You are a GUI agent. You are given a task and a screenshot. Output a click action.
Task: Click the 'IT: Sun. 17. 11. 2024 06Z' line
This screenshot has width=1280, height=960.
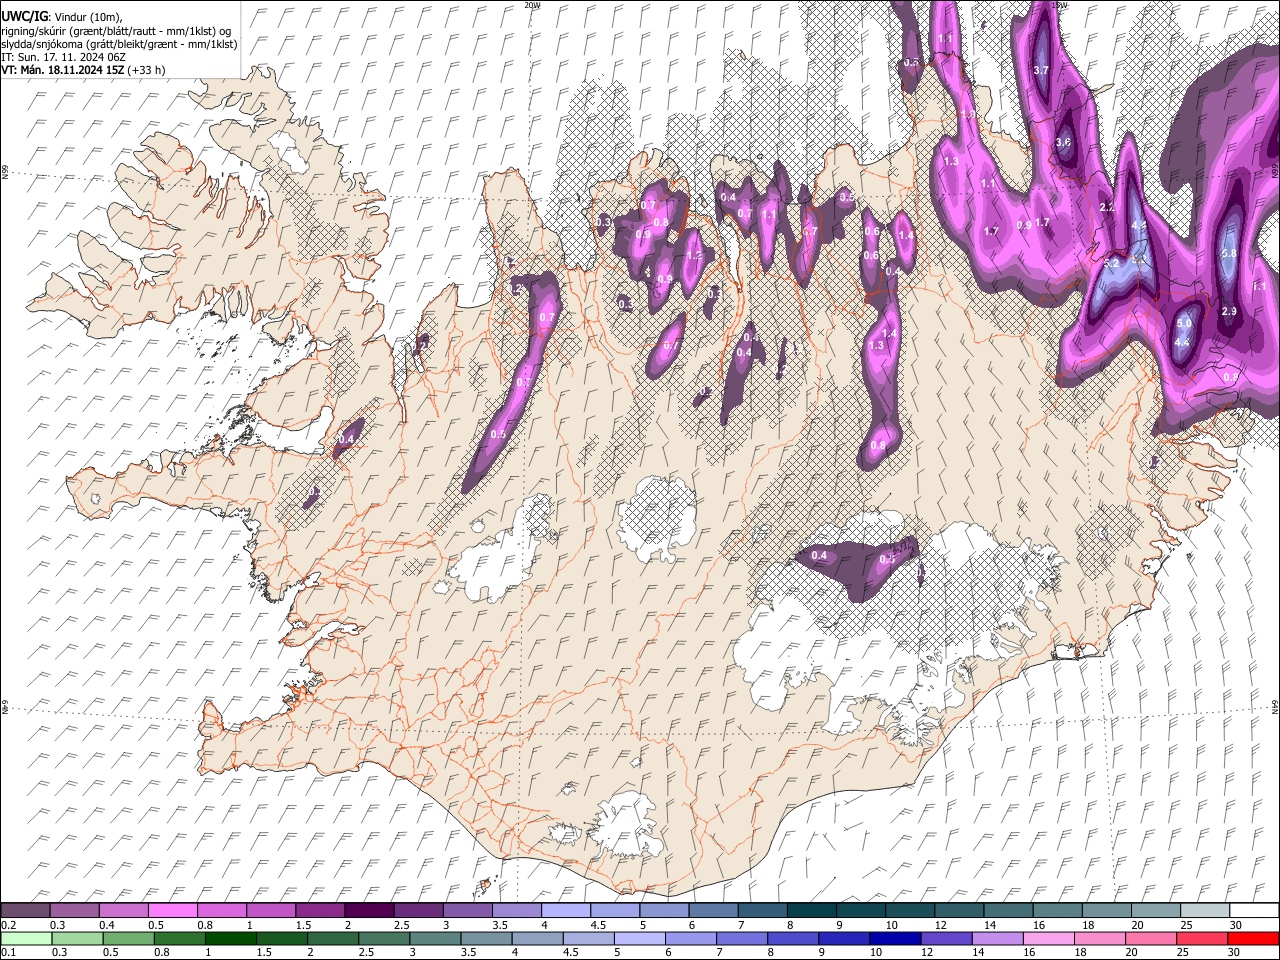pyautogui.click(x=63, y=57)
